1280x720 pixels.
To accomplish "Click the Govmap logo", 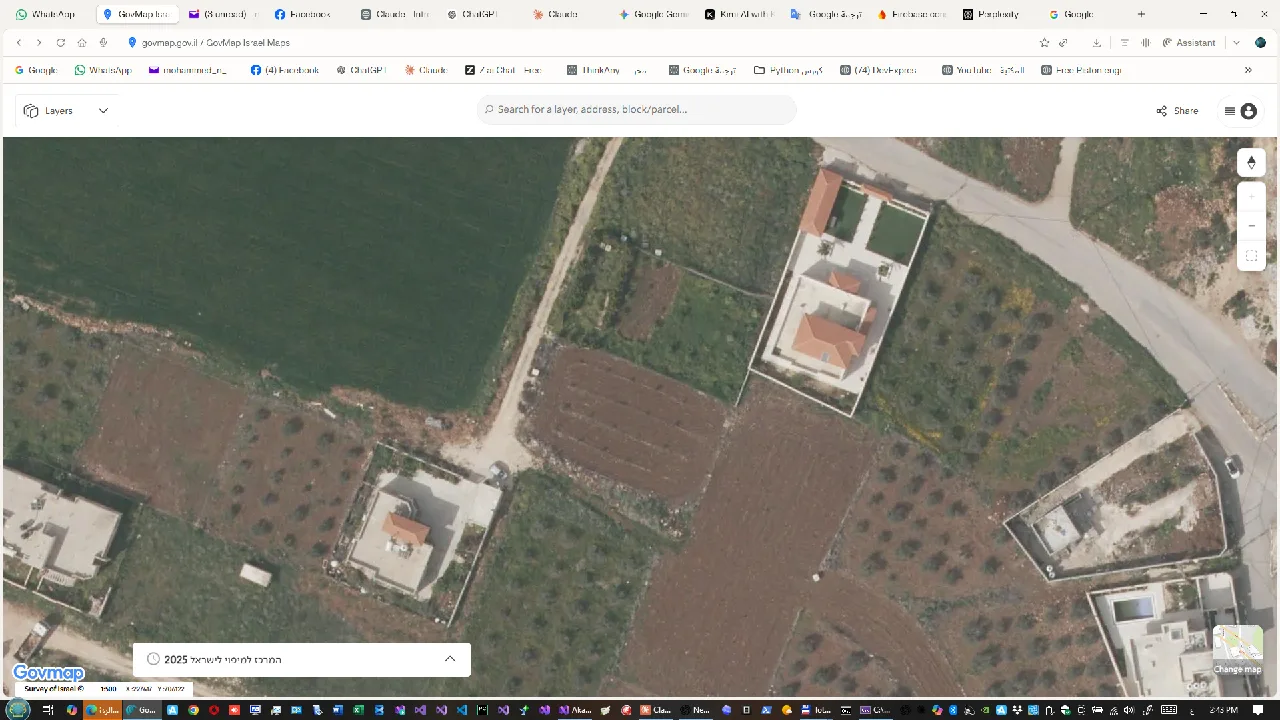I will tap(48, 673).
